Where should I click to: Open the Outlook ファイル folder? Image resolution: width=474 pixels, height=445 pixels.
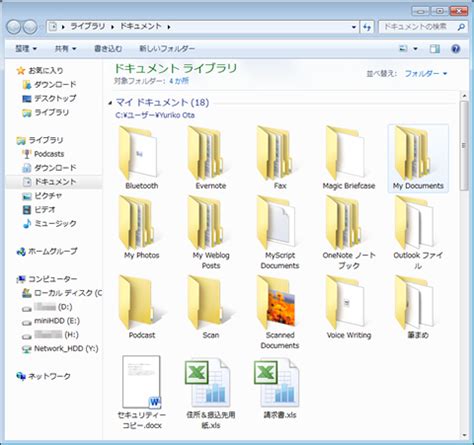point(418,232)
